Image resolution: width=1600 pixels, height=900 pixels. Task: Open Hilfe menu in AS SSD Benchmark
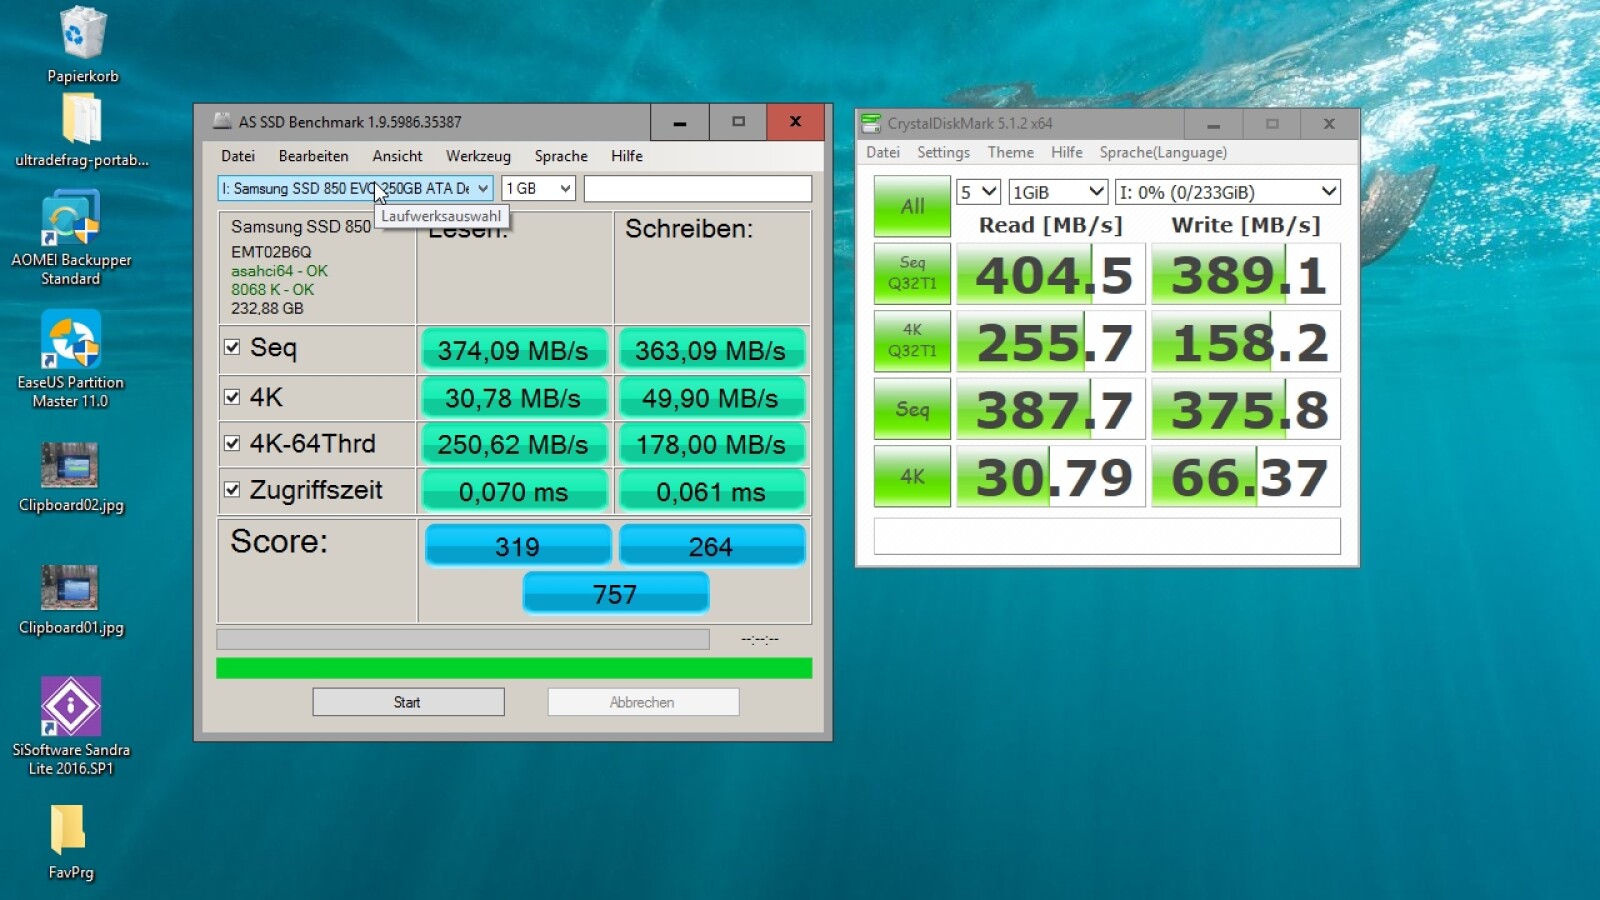[x=627, y=156]
